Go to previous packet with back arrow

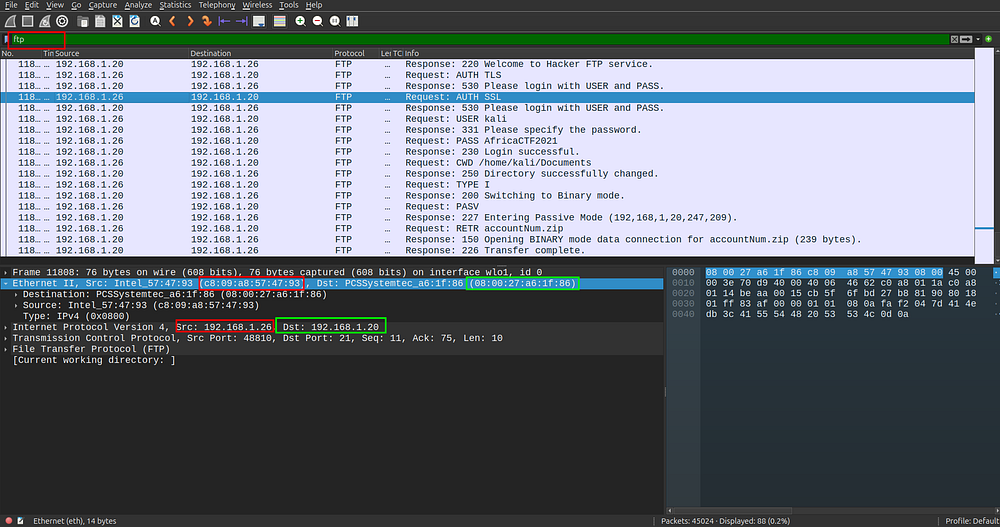click(x=173, y=20)
